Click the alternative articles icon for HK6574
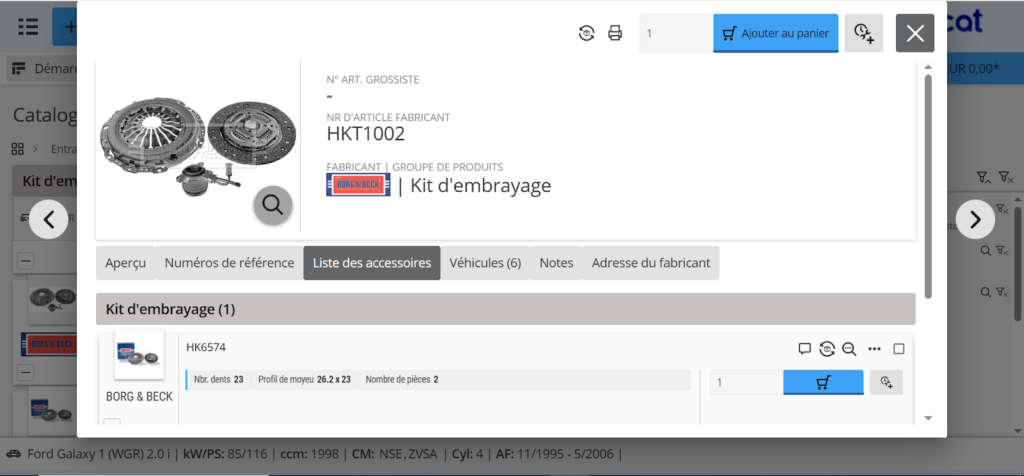The width and height of the screenshot is (1024, 476). point(827,349)
